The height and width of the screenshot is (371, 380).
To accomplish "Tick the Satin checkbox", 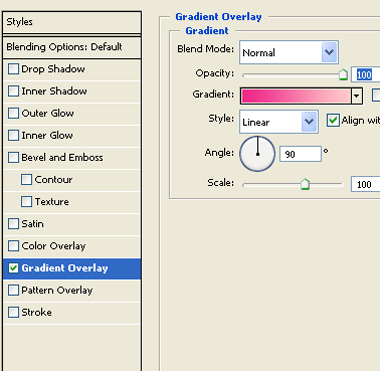I will tap(13, 224).
